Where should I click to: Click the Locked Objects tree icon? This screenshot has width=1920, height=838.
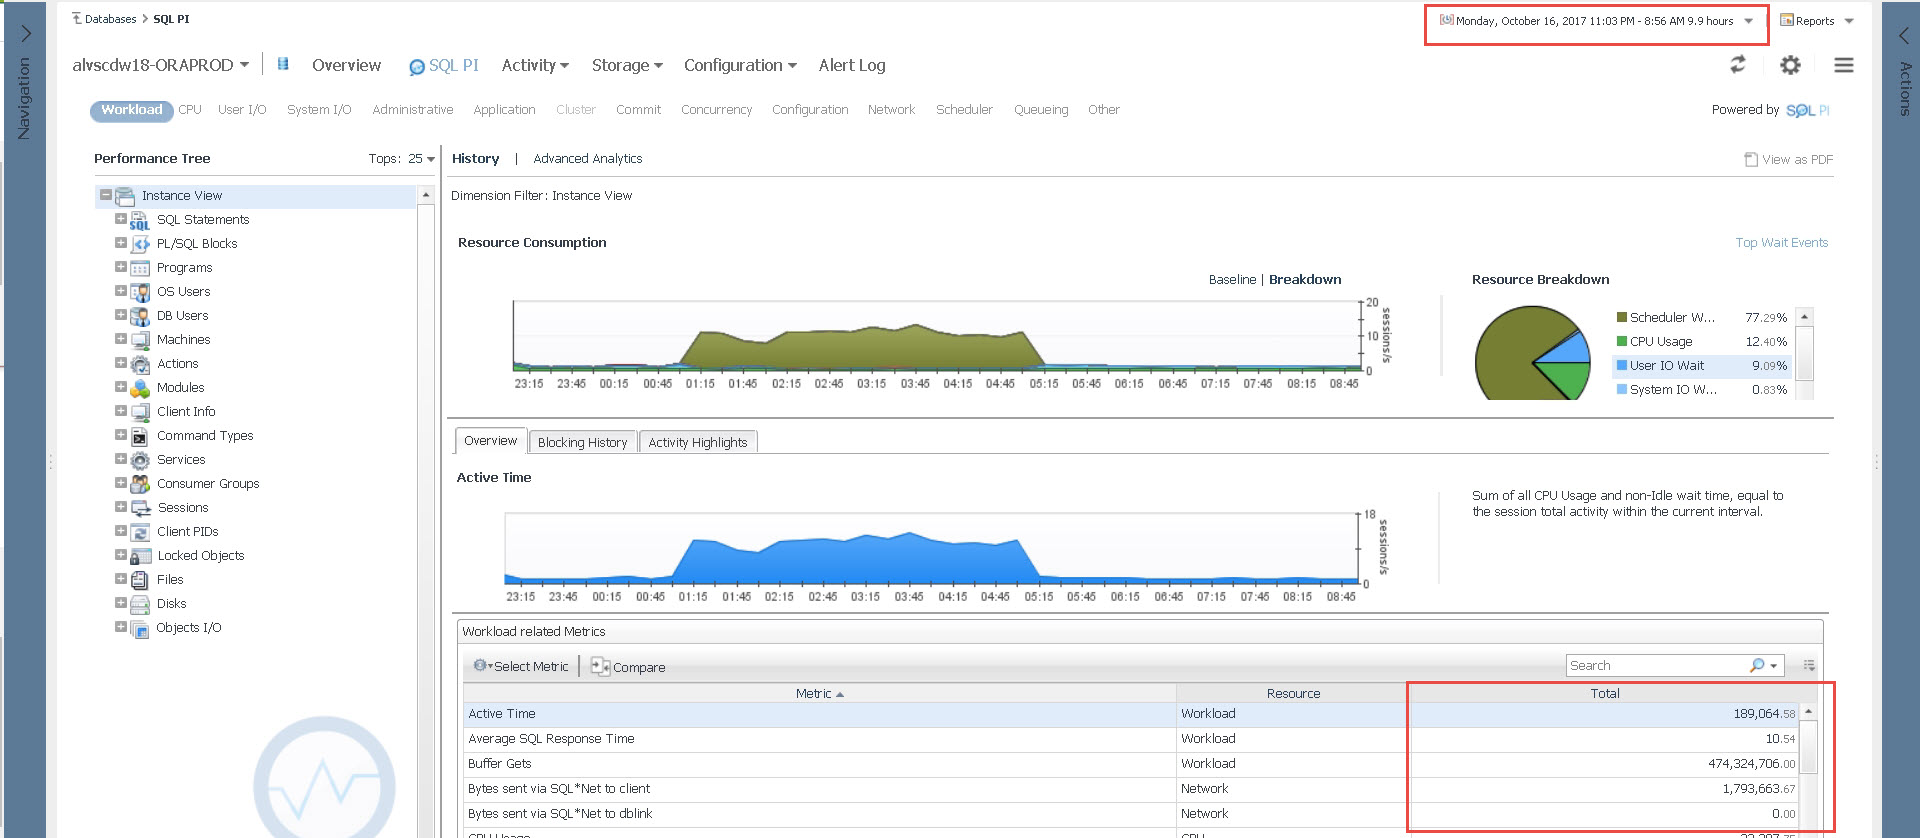pyautogui.click(x=140, y=556)
